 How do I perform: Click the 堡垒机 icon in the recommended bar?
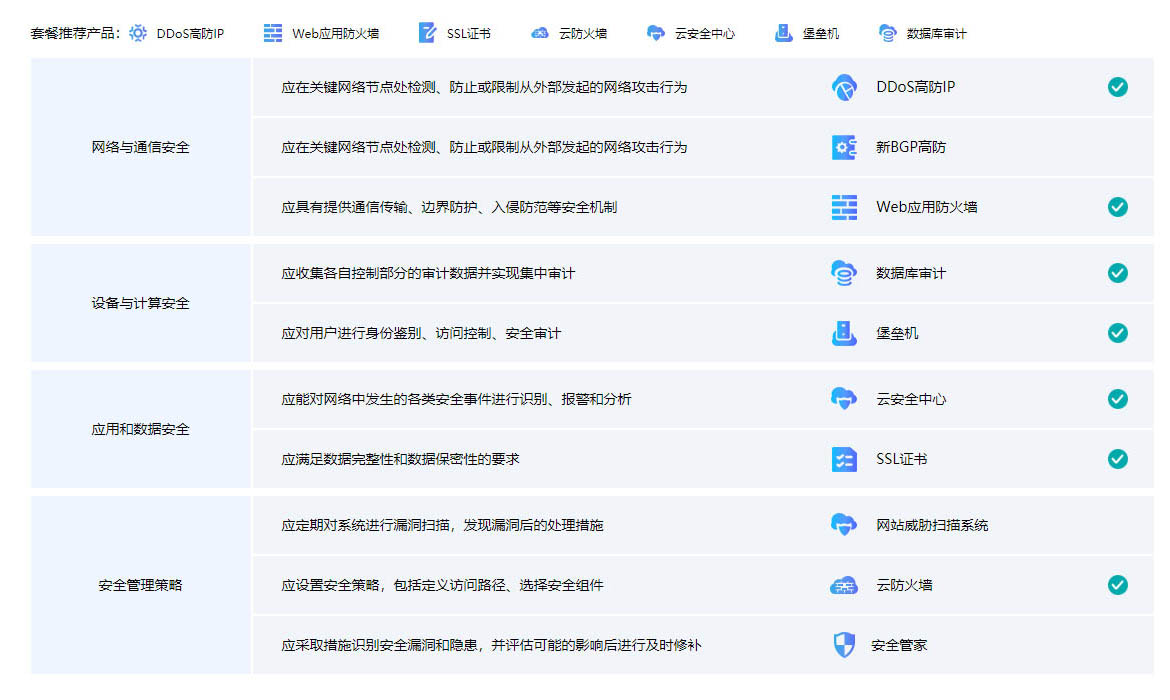point(783,33)
